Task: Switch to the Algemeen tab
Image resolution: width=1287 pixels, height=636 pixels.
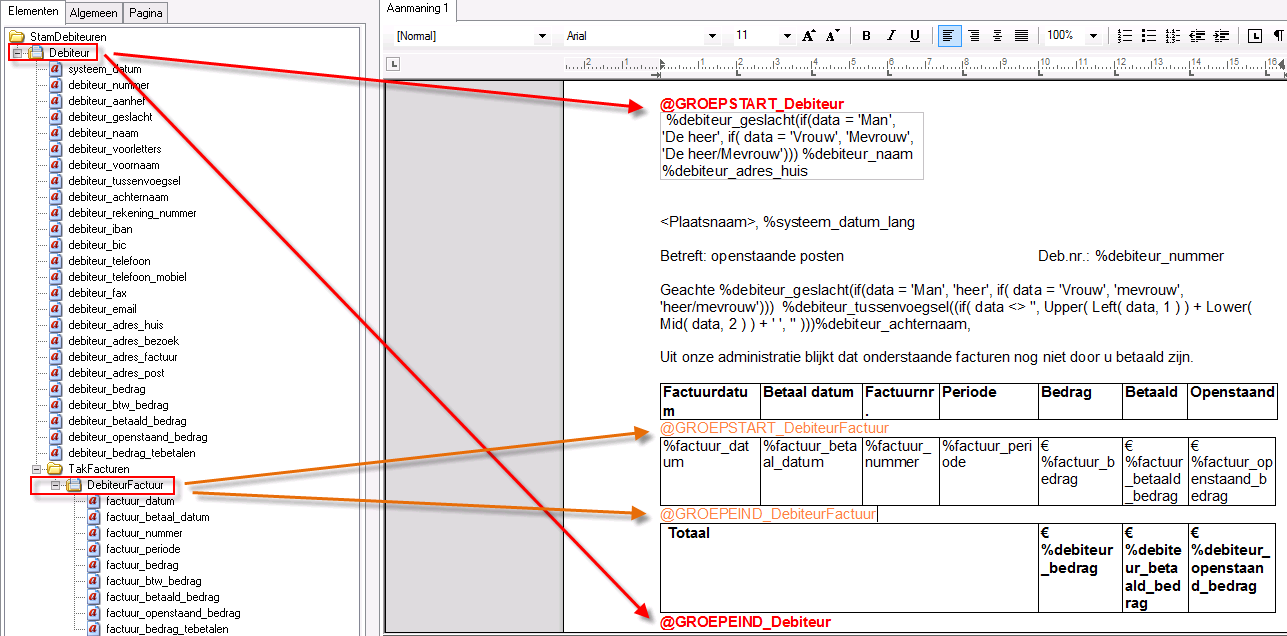Action: tap(95, 13)
